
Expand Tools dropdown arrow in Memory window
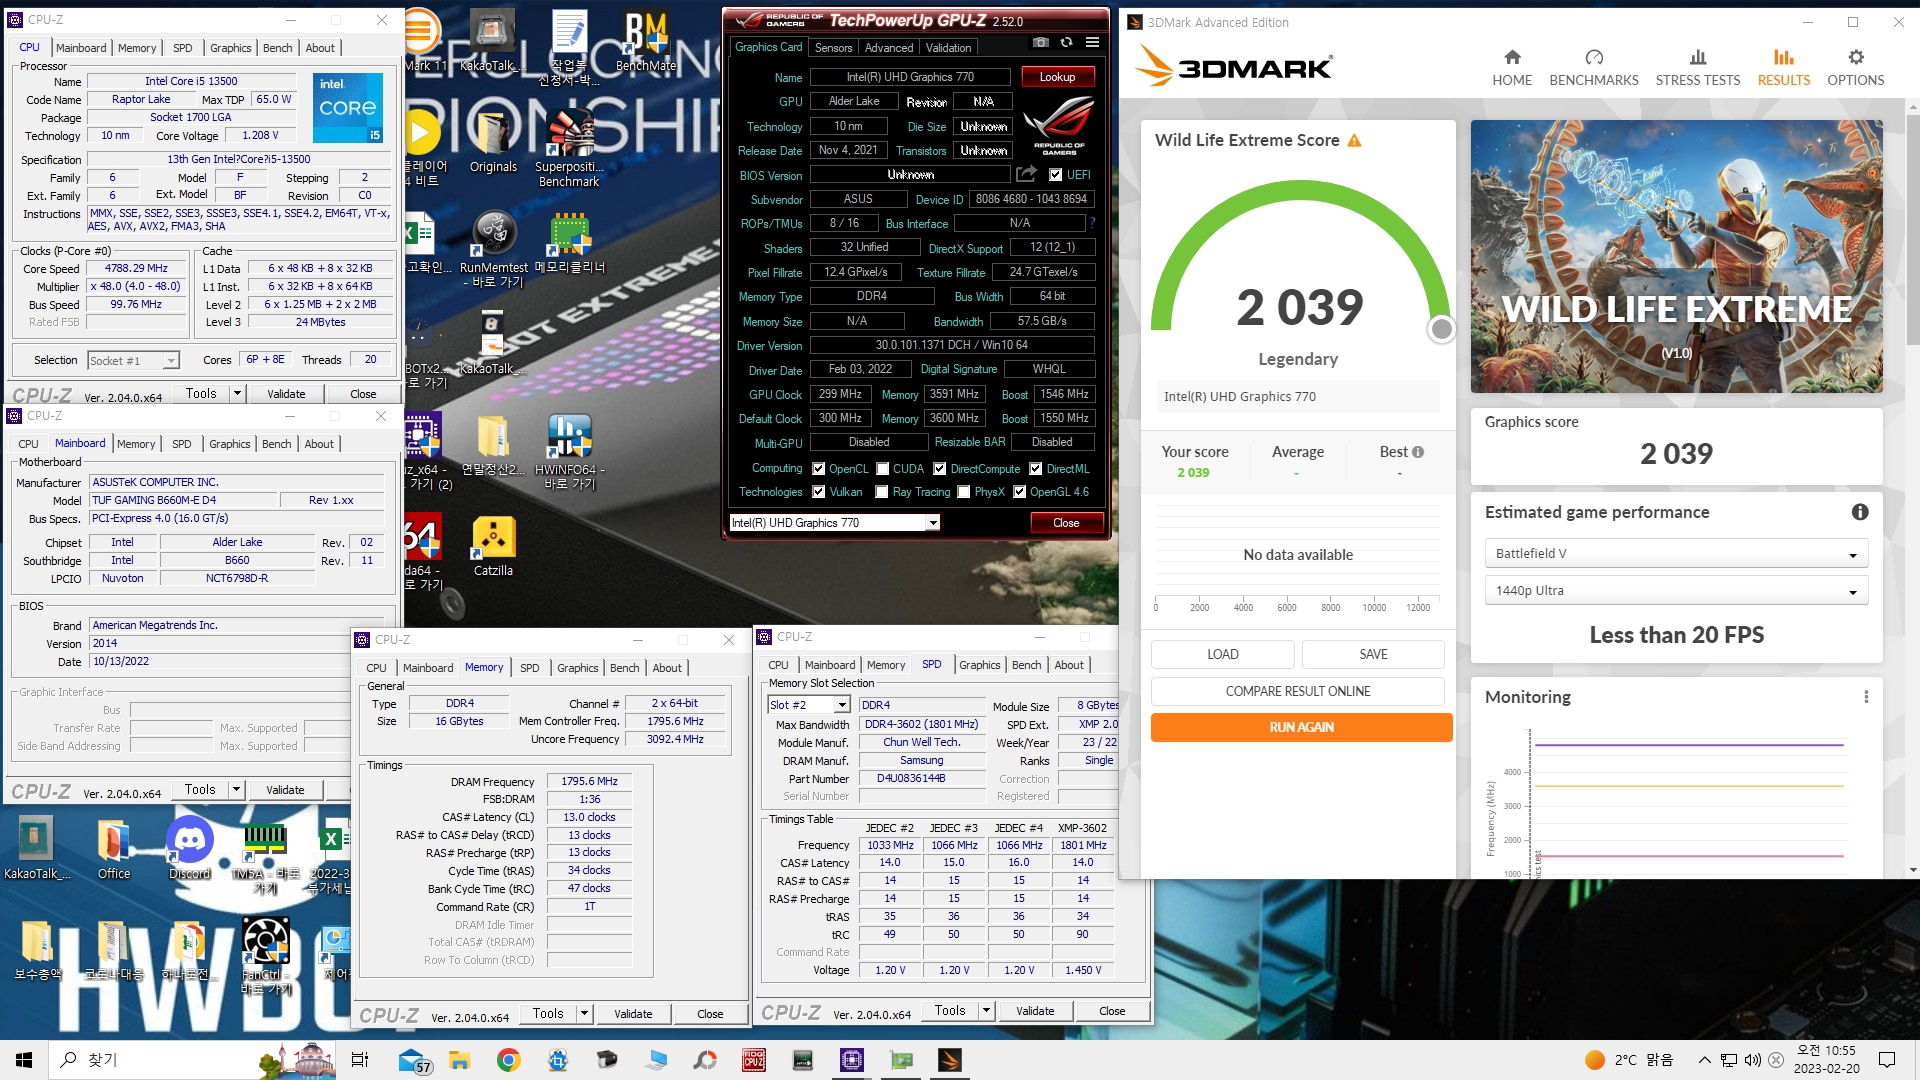585,1014
